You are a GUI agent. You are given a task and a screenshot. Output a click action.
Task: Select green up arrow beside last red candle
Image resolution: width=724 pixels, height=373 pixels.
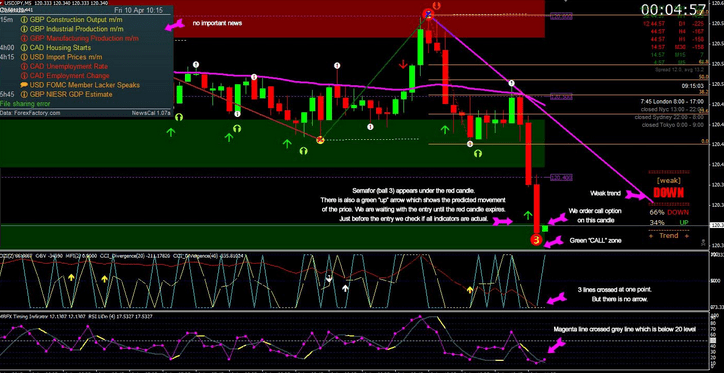pyautogui.click(x=528, y=215)
